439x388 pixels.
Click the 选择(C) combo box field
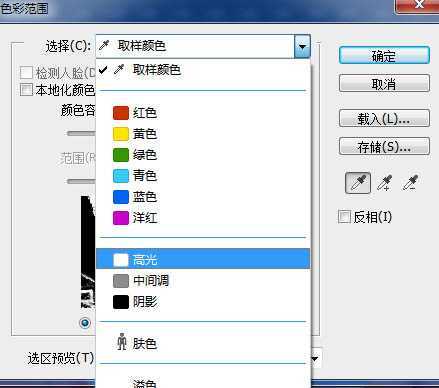pos(203,46)
